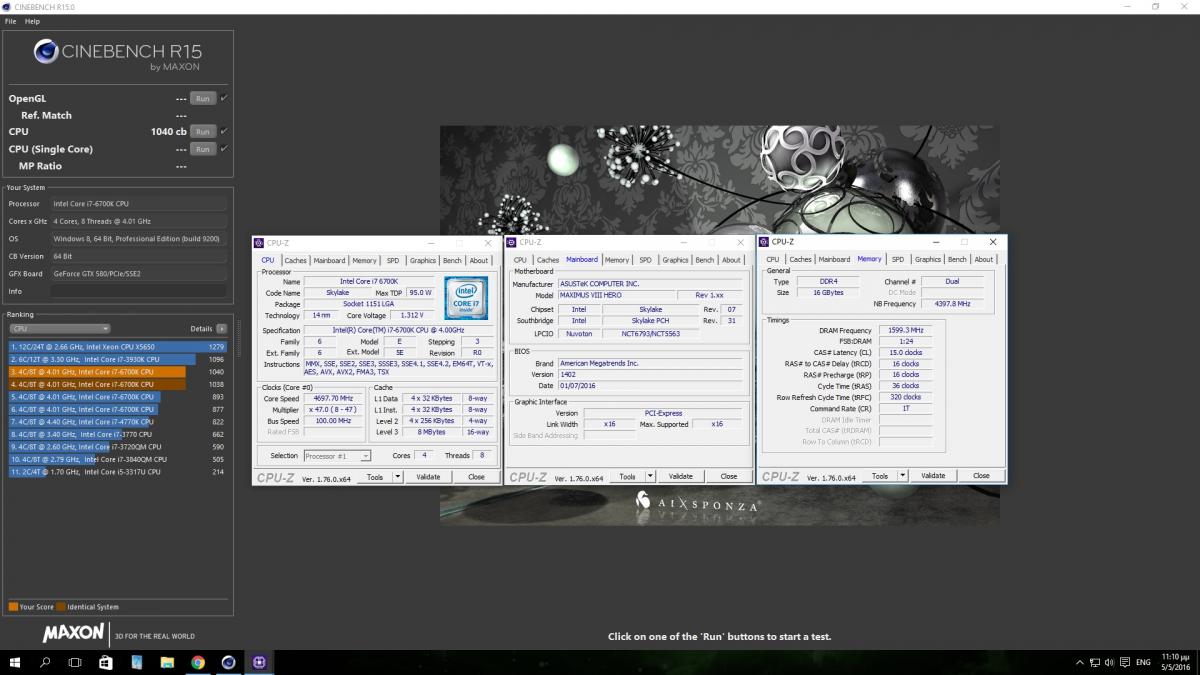Expand ranking Details arrow button
This screenshot has height=675, width=1200.
coord(221,328)
